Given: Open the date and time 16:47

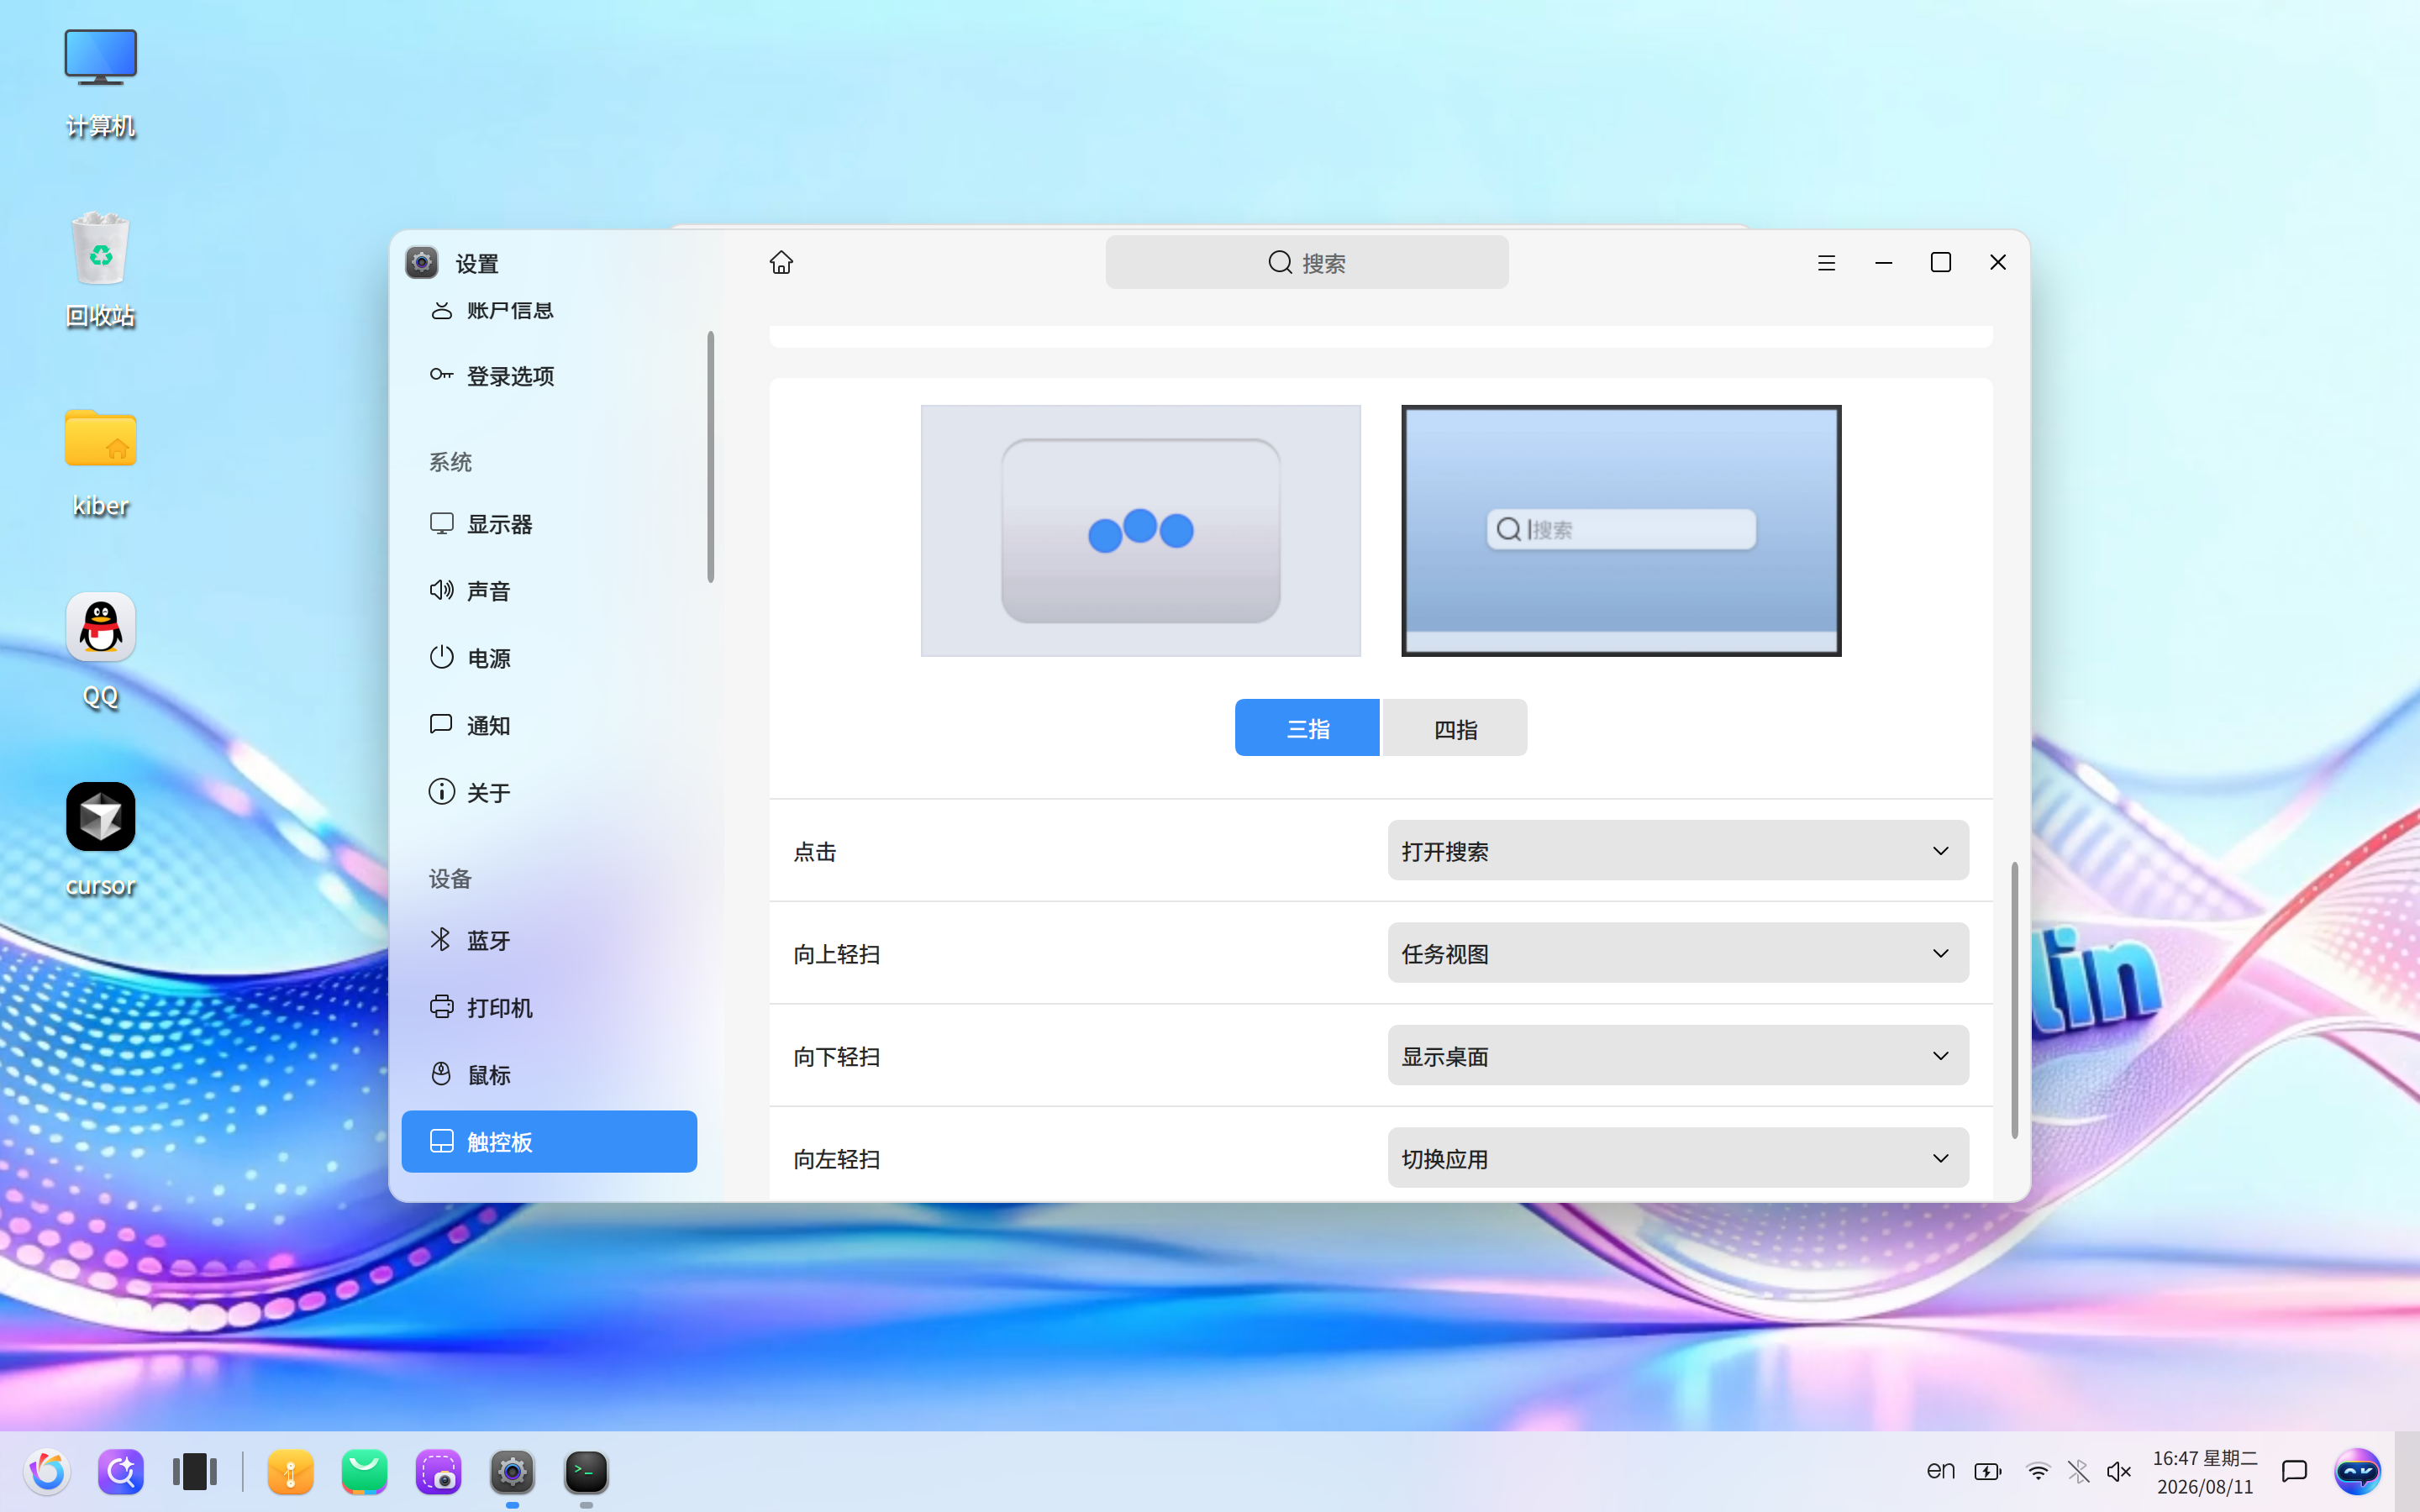Looking at the screenshot, I should 2205,1472.
